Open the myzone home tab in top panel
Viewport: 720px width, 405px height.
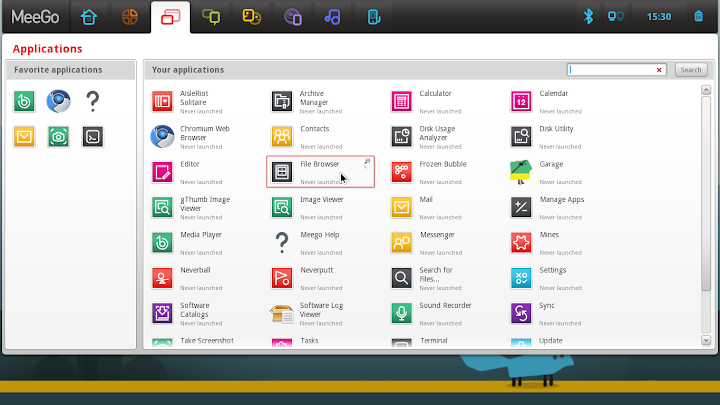point(89,17)
